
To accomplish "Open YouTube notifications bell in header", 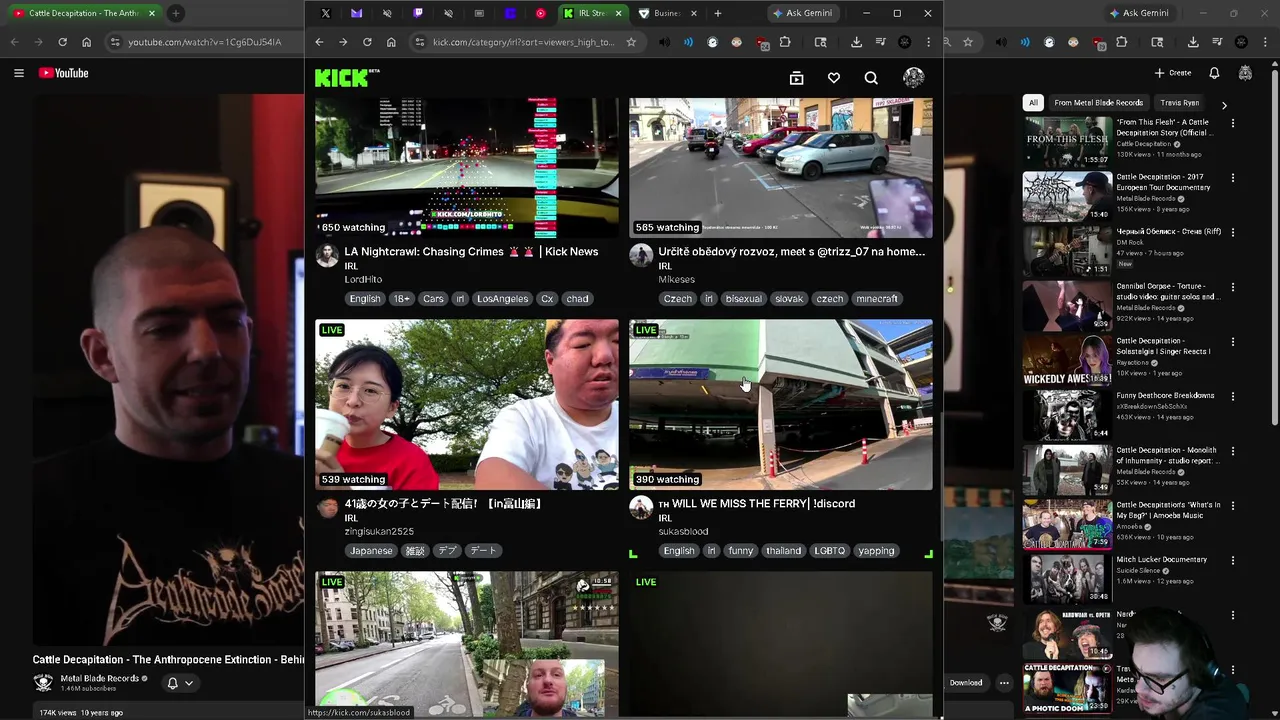I will (x=1214, y=73).
